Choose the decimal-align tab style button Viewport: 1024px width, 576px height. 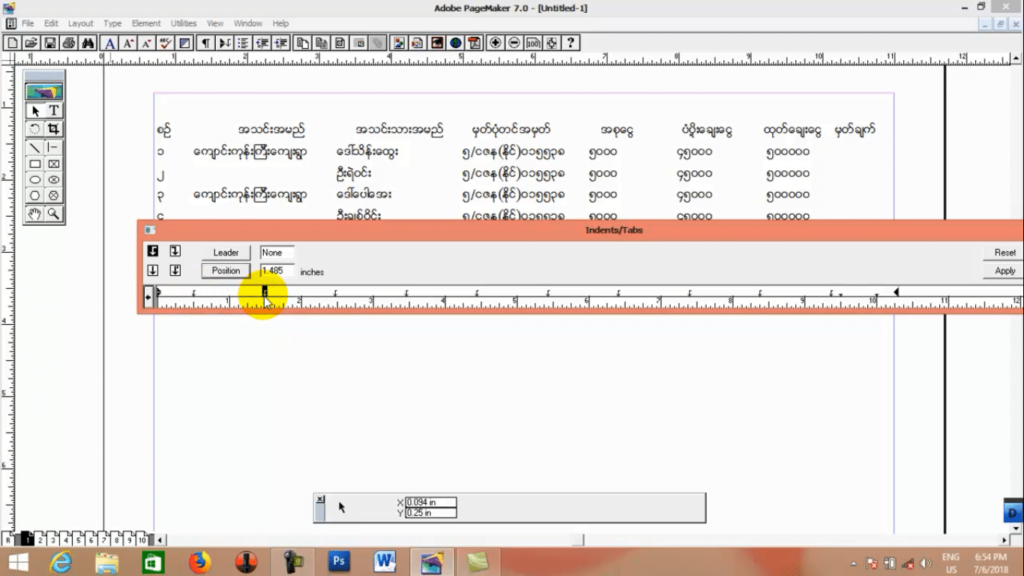[175, 270]
